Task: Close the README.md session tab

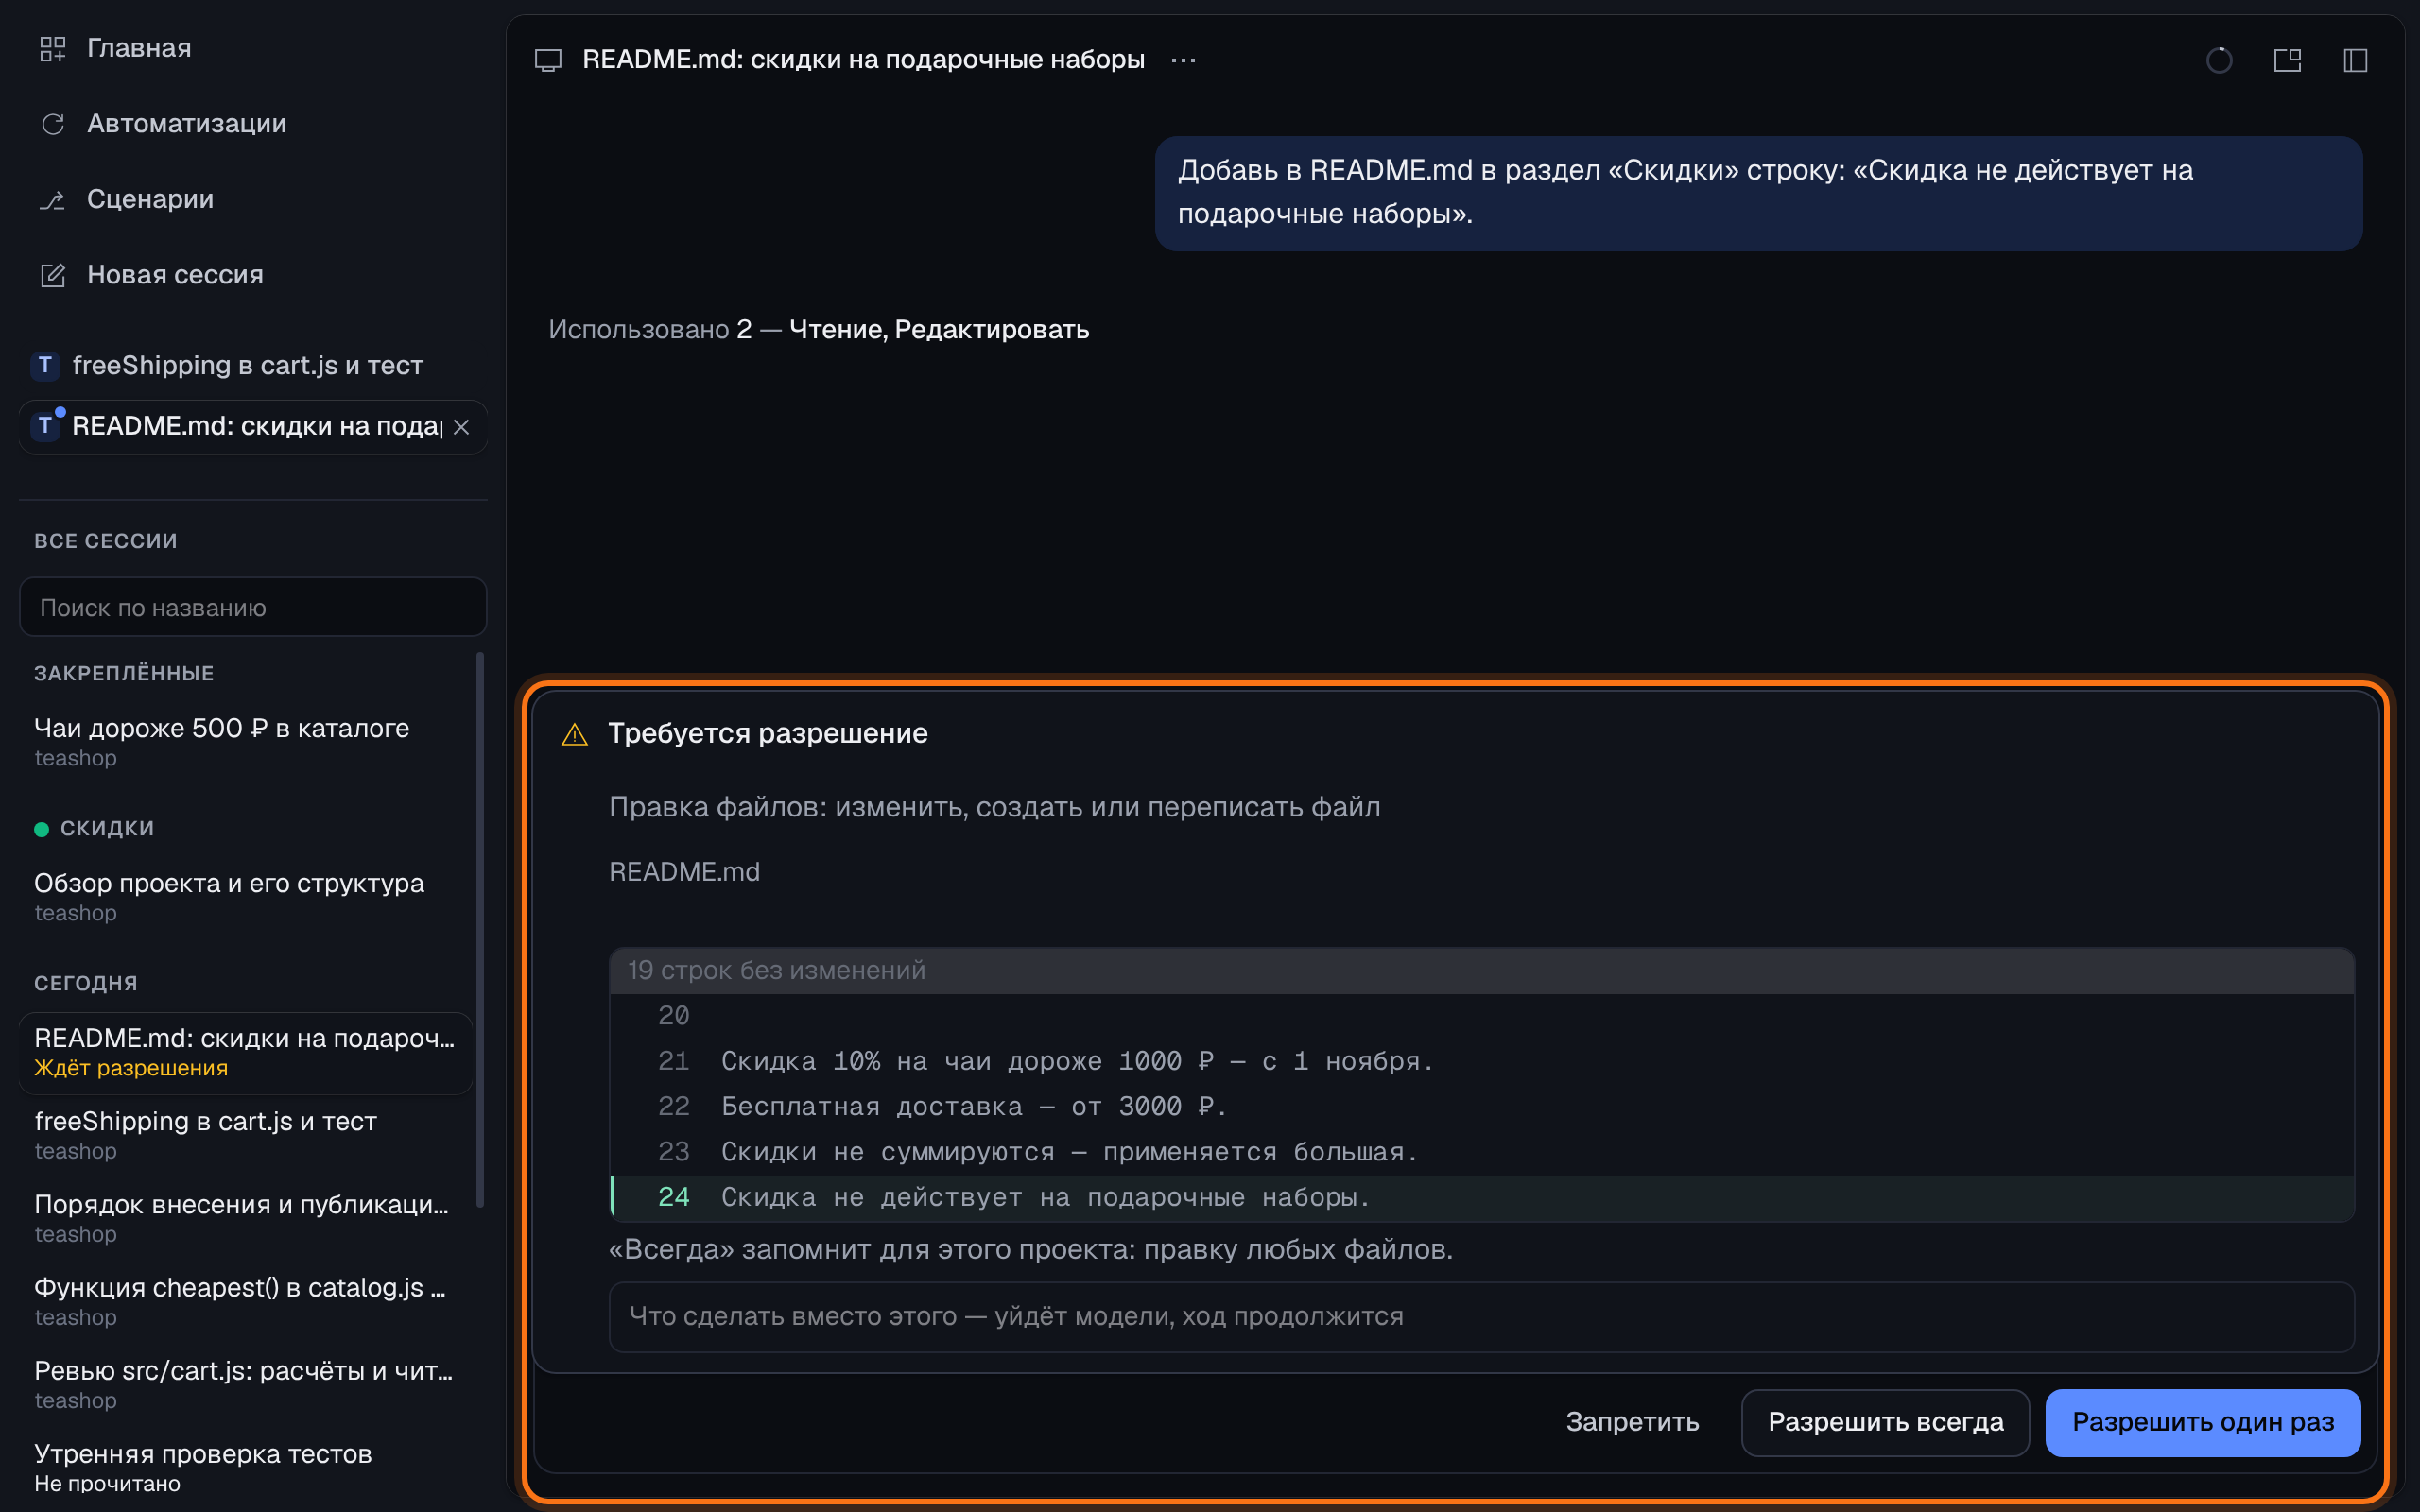Action: (461, 427)
